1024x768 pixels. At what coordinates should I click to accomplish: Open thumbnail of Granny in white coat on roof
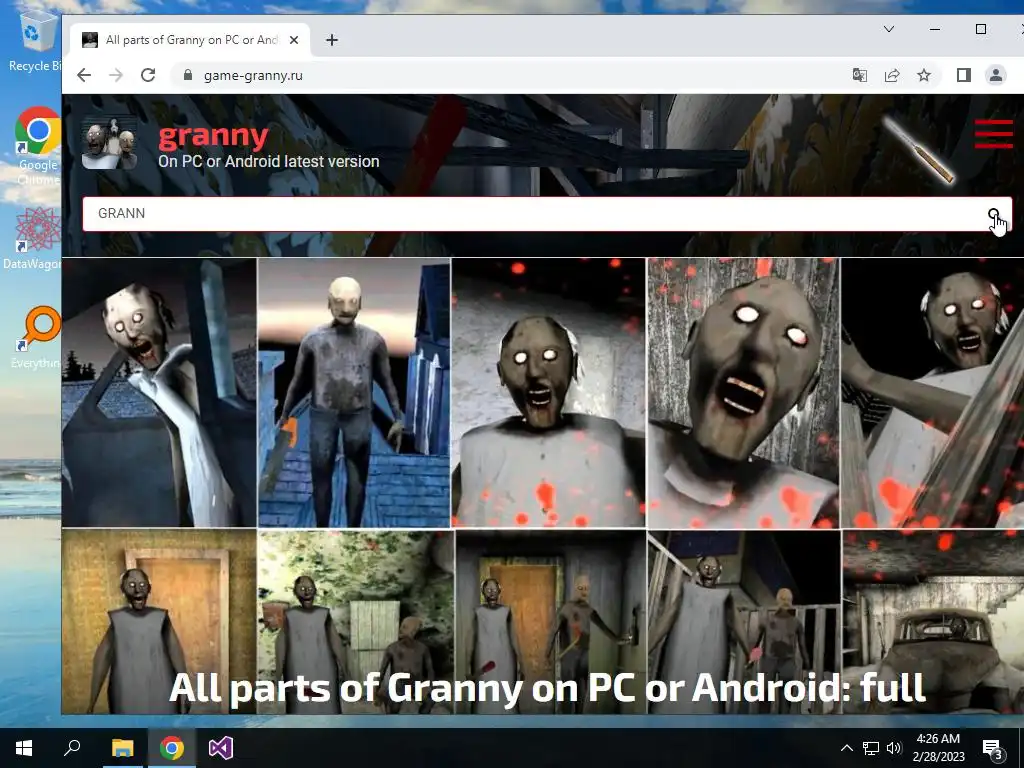(159, 392)
